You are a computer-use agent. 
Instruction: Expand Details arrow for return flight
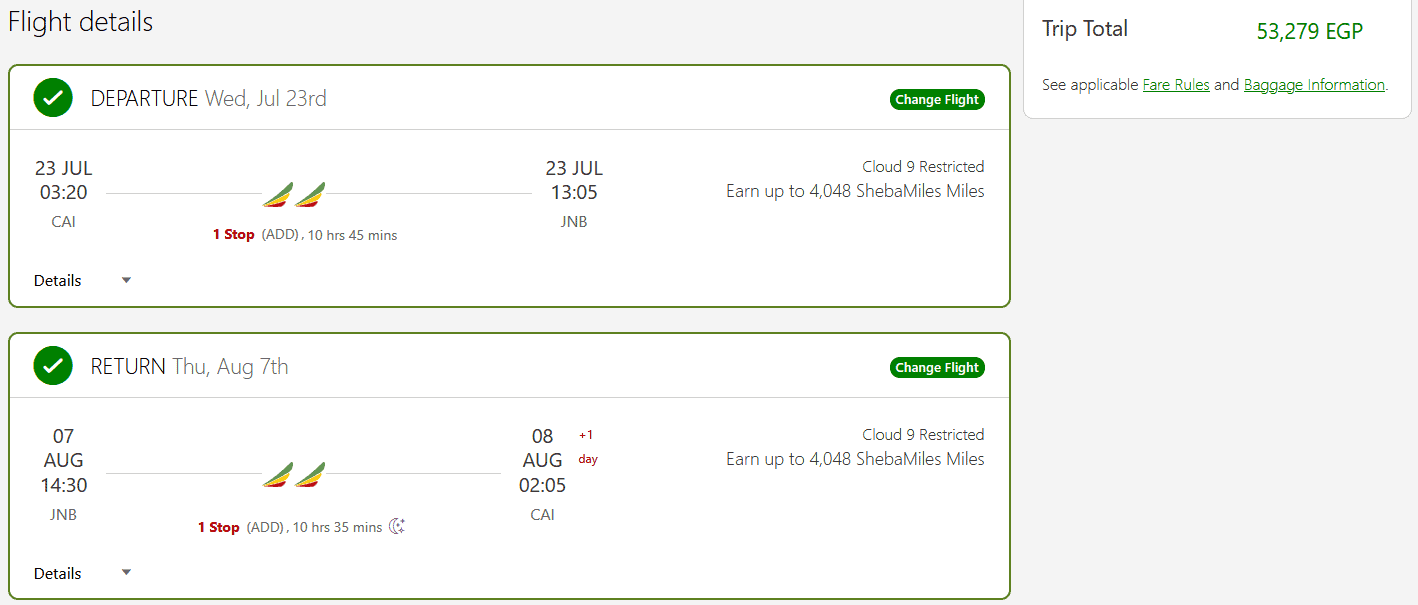click(x=126, y=573)
